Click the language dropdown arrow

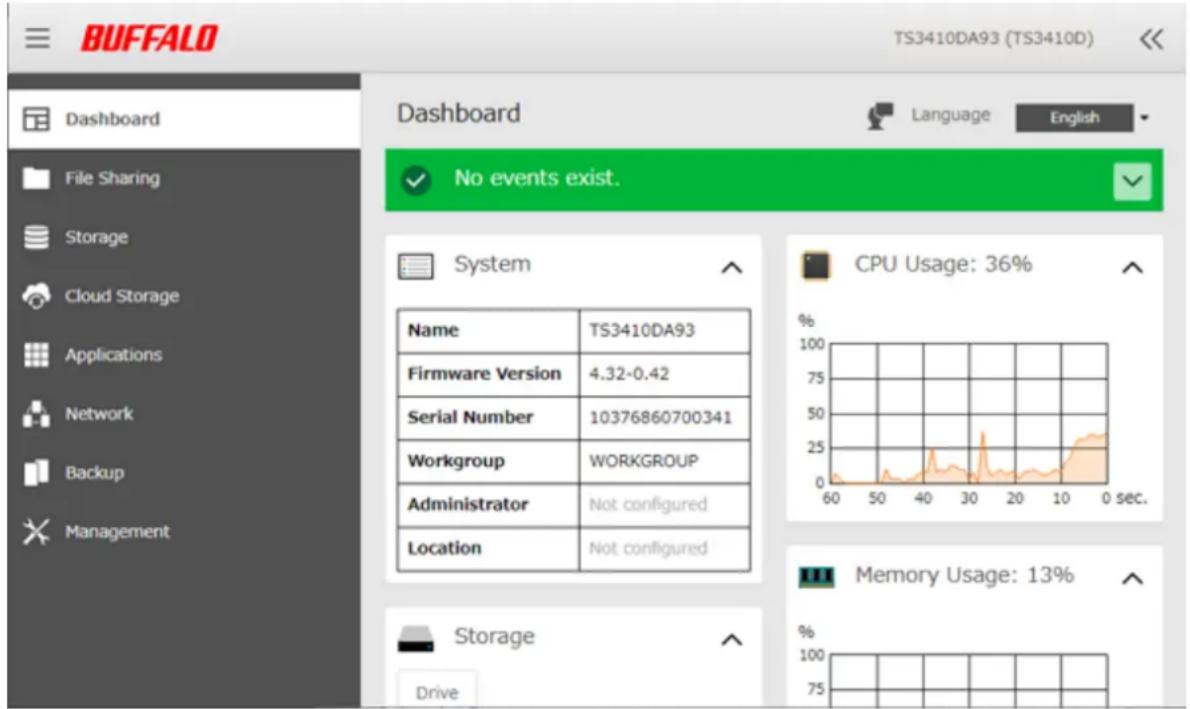pos(1144,118)
